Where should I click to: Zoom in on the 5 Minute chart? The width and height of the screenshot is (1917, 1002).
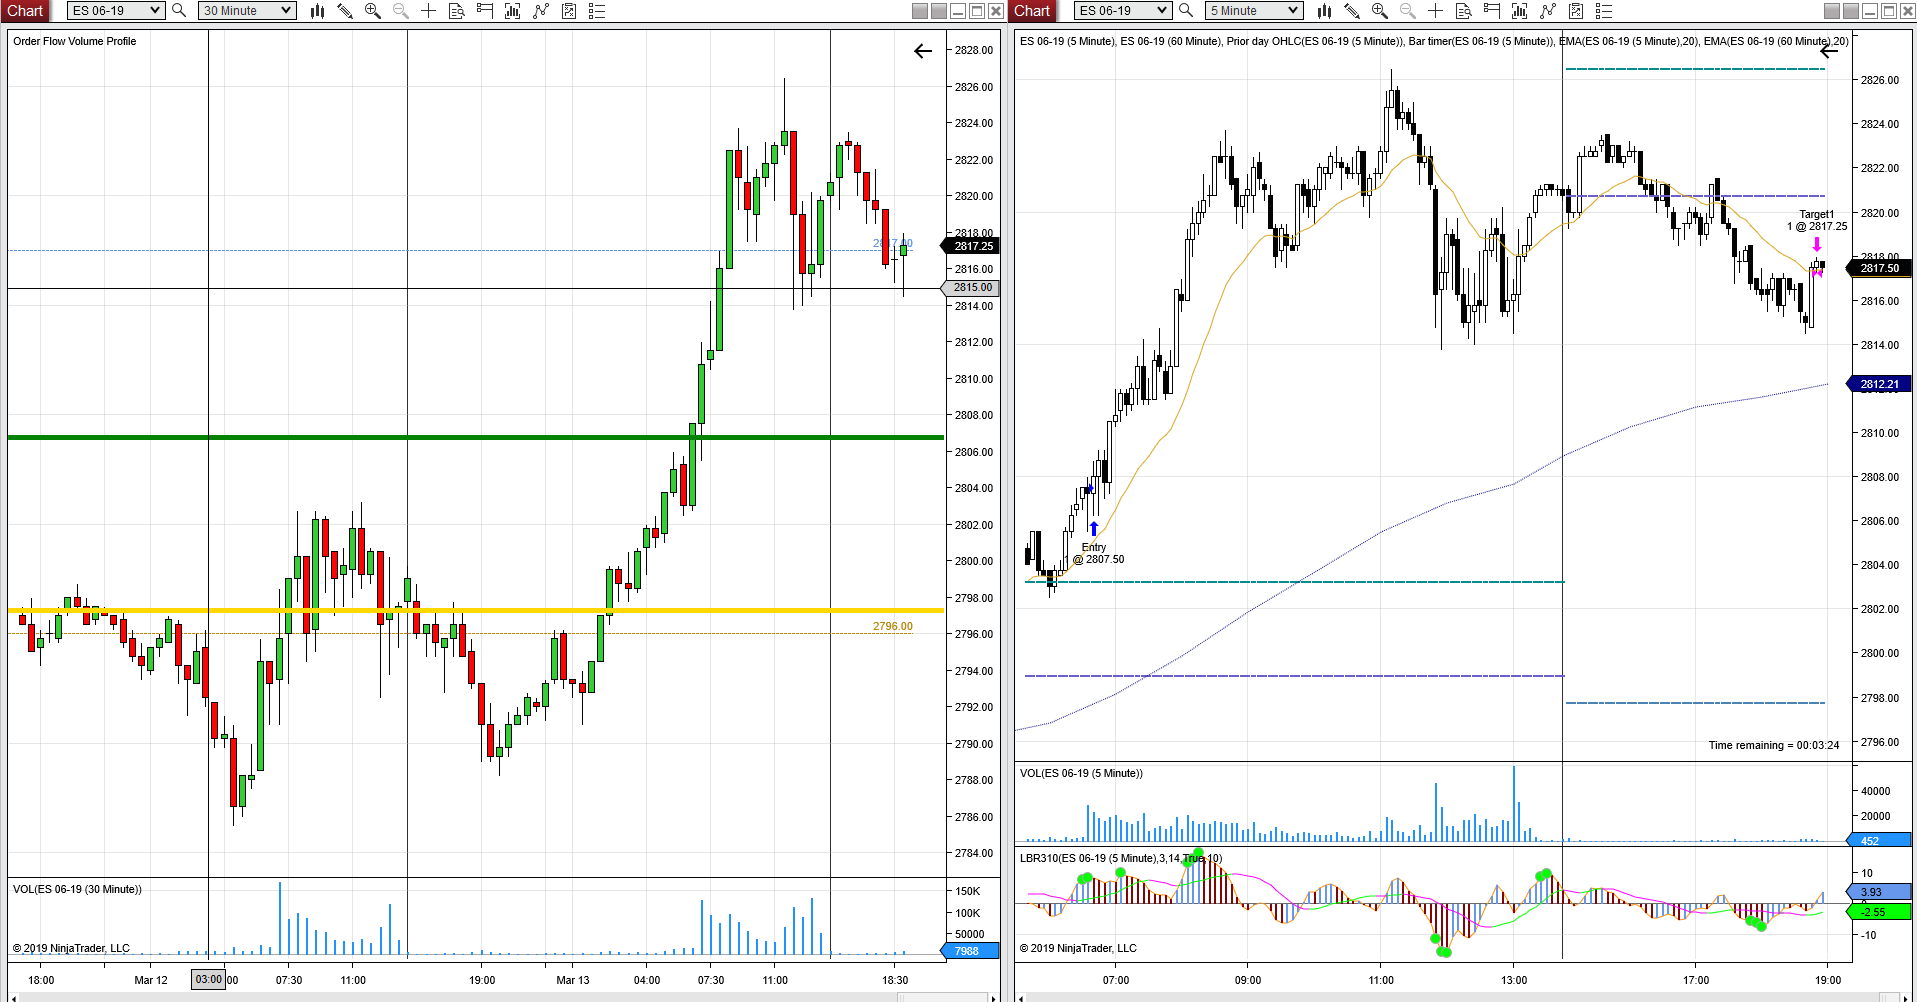pyautogui.click(x=1380, y=10)
